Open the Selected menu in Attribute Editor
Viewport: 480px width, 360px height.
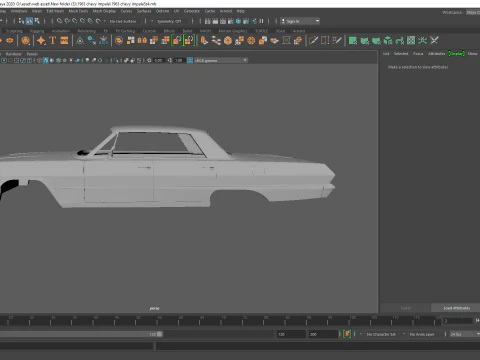pyautogui.click(x=401, y=53)
